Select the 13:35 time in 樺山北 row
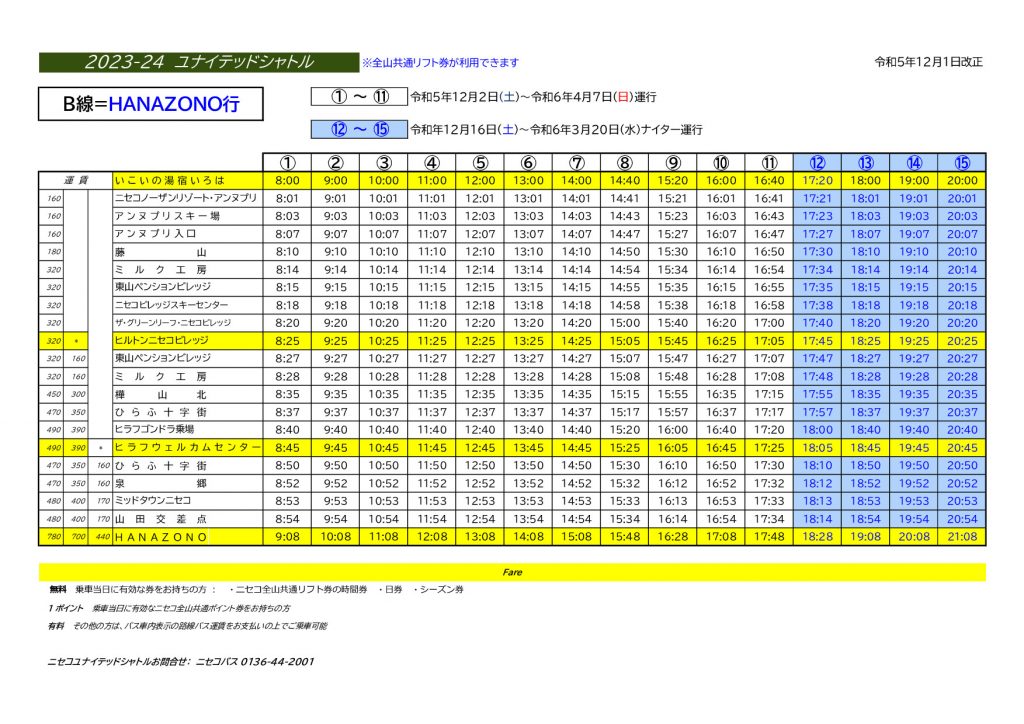The width and height of the screenshot is (1024, 724). click(x=528, y=394)
